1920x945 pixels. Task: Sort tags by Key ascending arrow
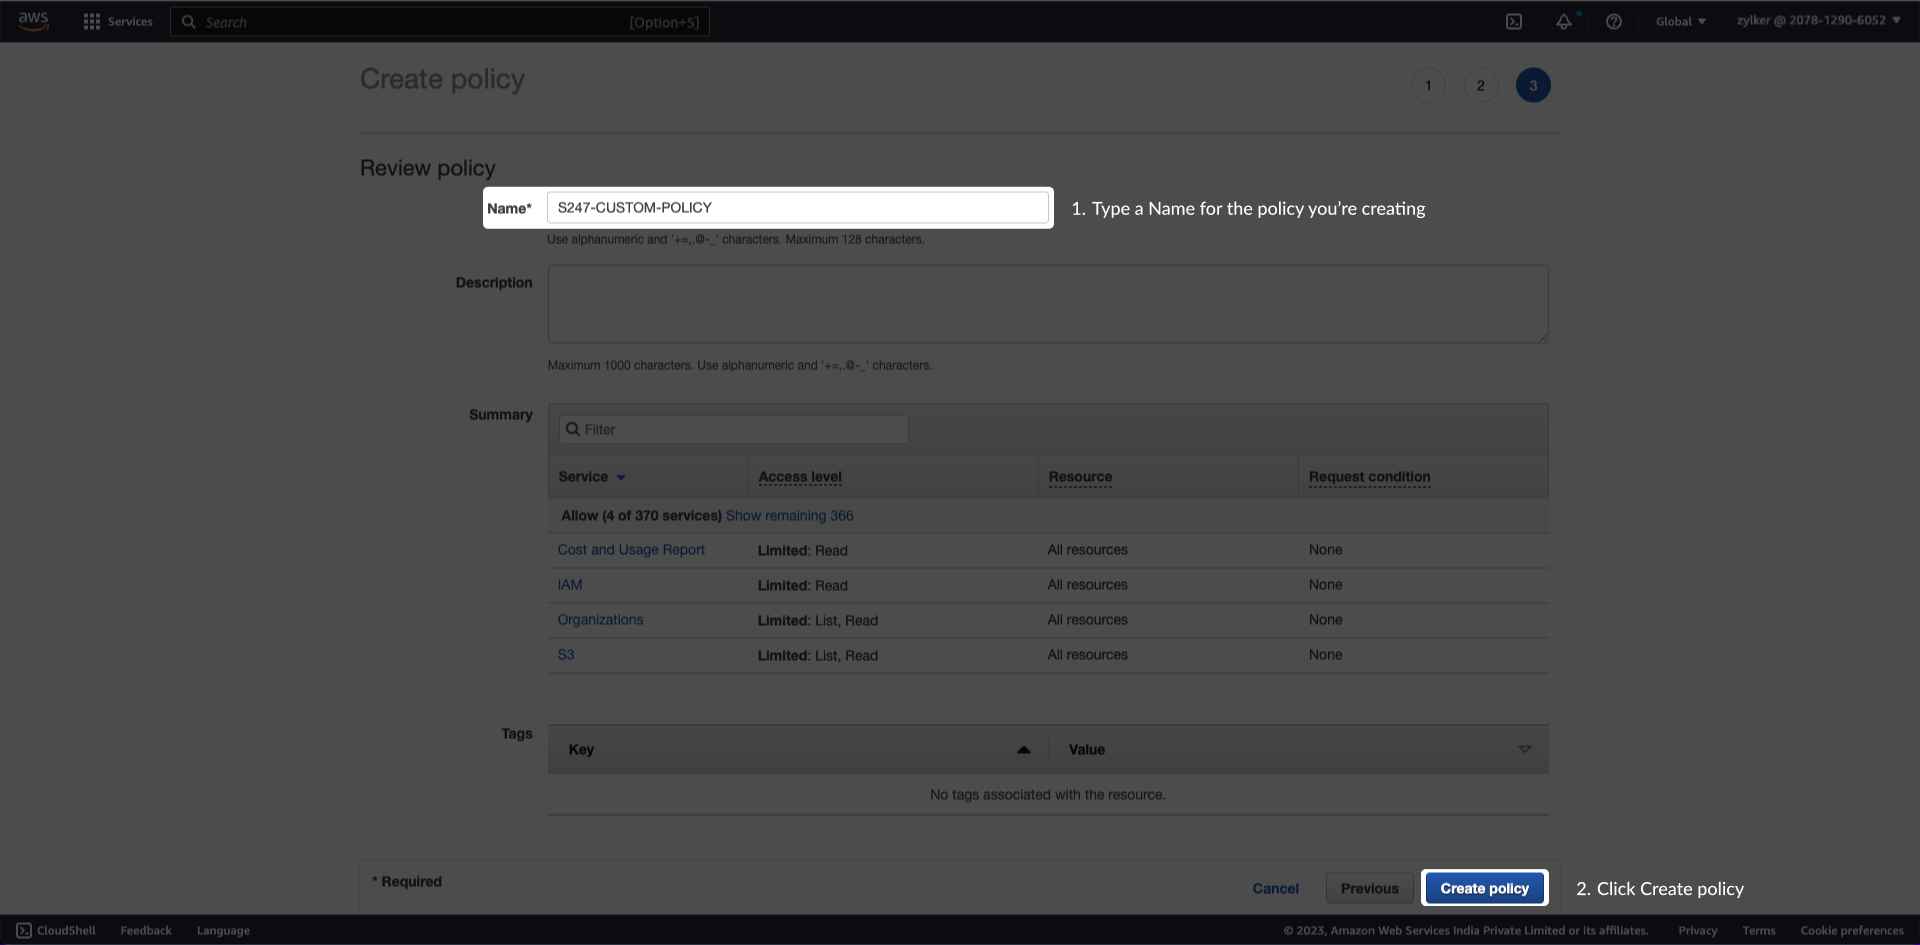click(x=1023, y=750)
